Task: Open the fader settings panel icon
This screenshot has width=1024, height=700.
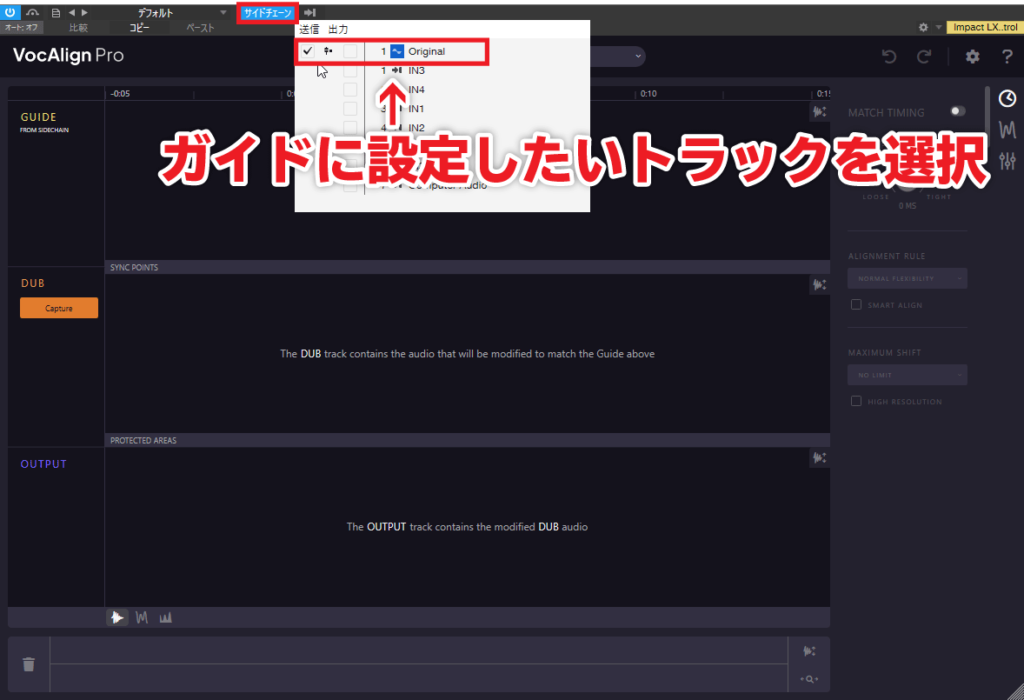Action: click(1008, 160)
